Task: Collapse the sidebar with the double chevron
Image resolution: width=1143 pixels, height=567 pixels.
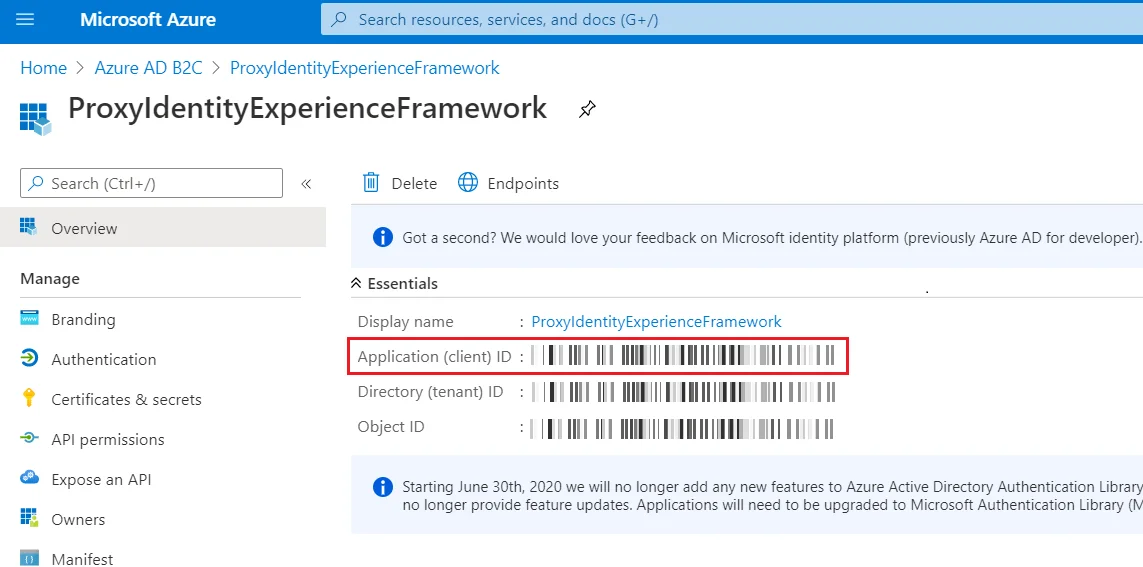Action: [x=306, y=184]
